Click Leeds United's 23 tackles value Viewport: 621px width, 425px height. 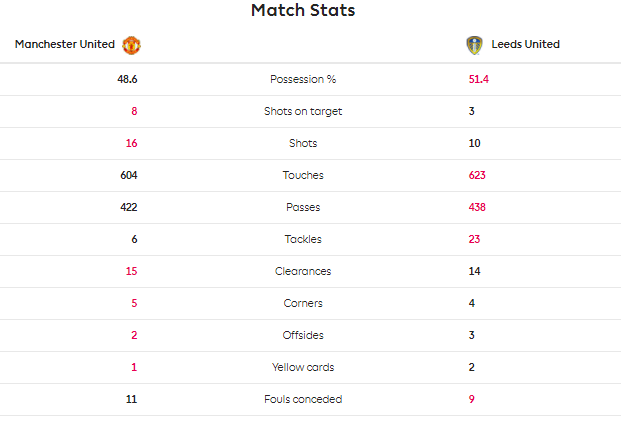(x=474, y=239)
